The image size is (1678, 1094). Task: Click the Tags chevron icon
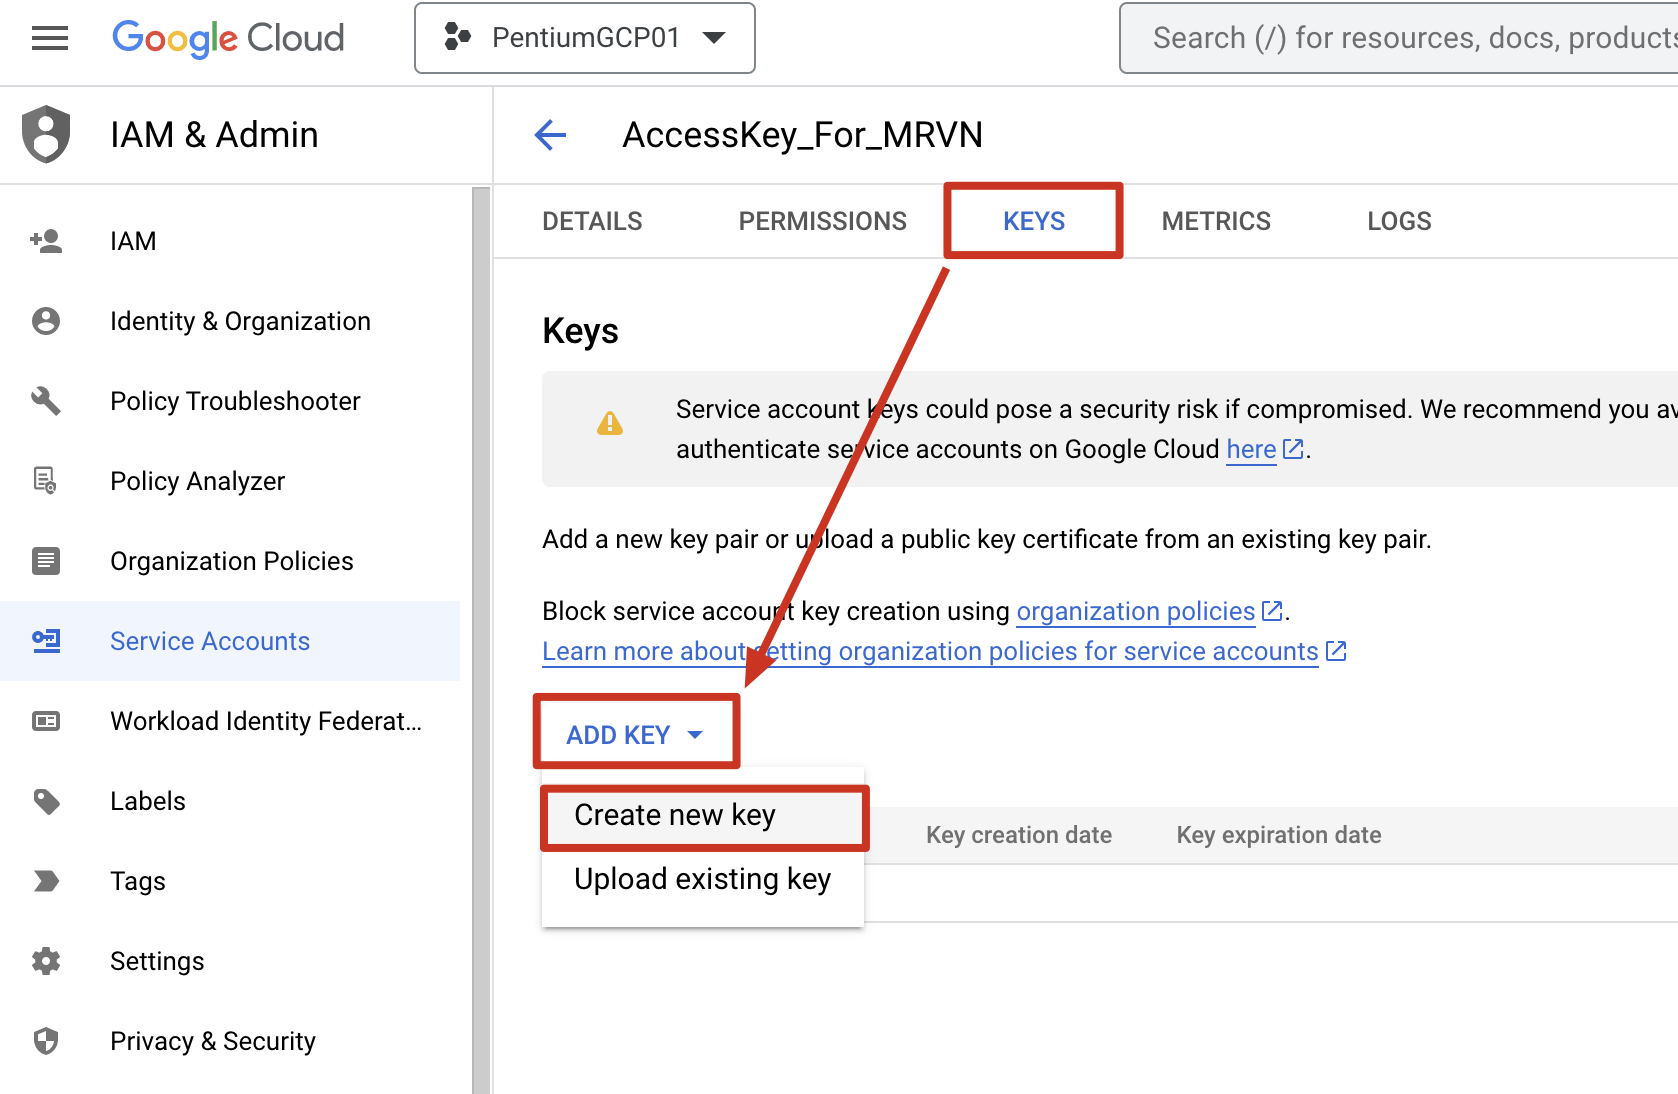click(x=46, y=881)
